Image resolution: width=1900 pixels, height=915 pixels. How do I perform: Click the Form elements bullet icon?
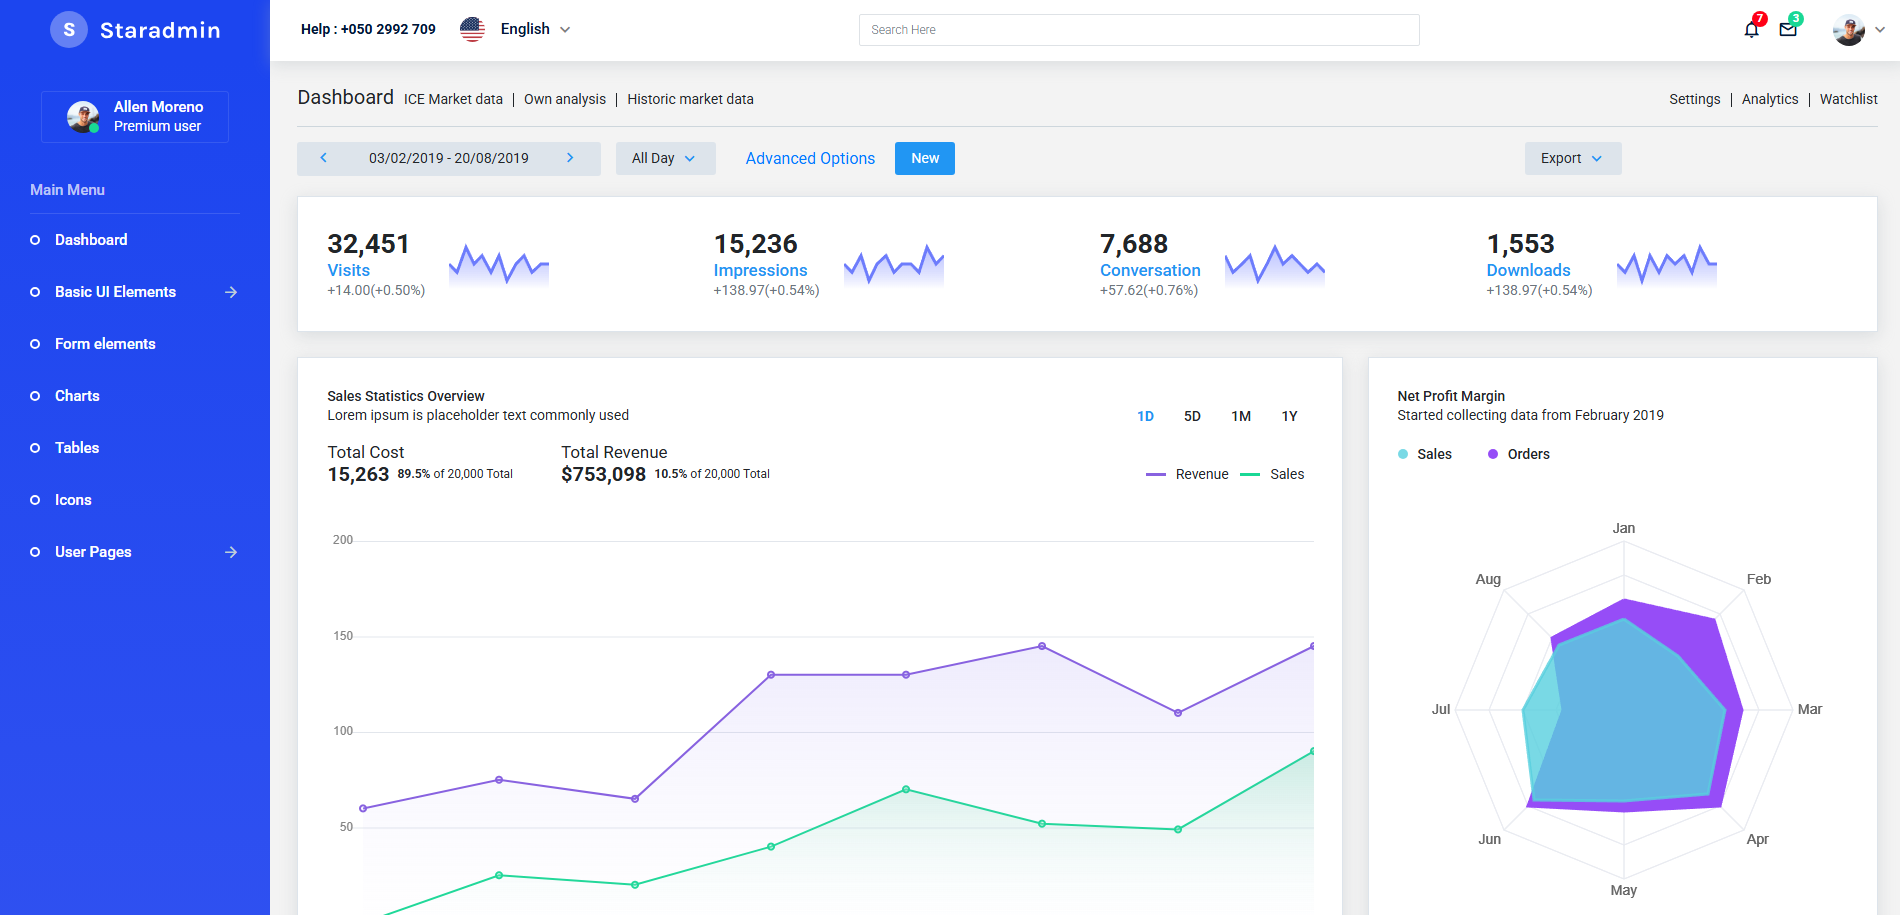click(x=35, y=344)
